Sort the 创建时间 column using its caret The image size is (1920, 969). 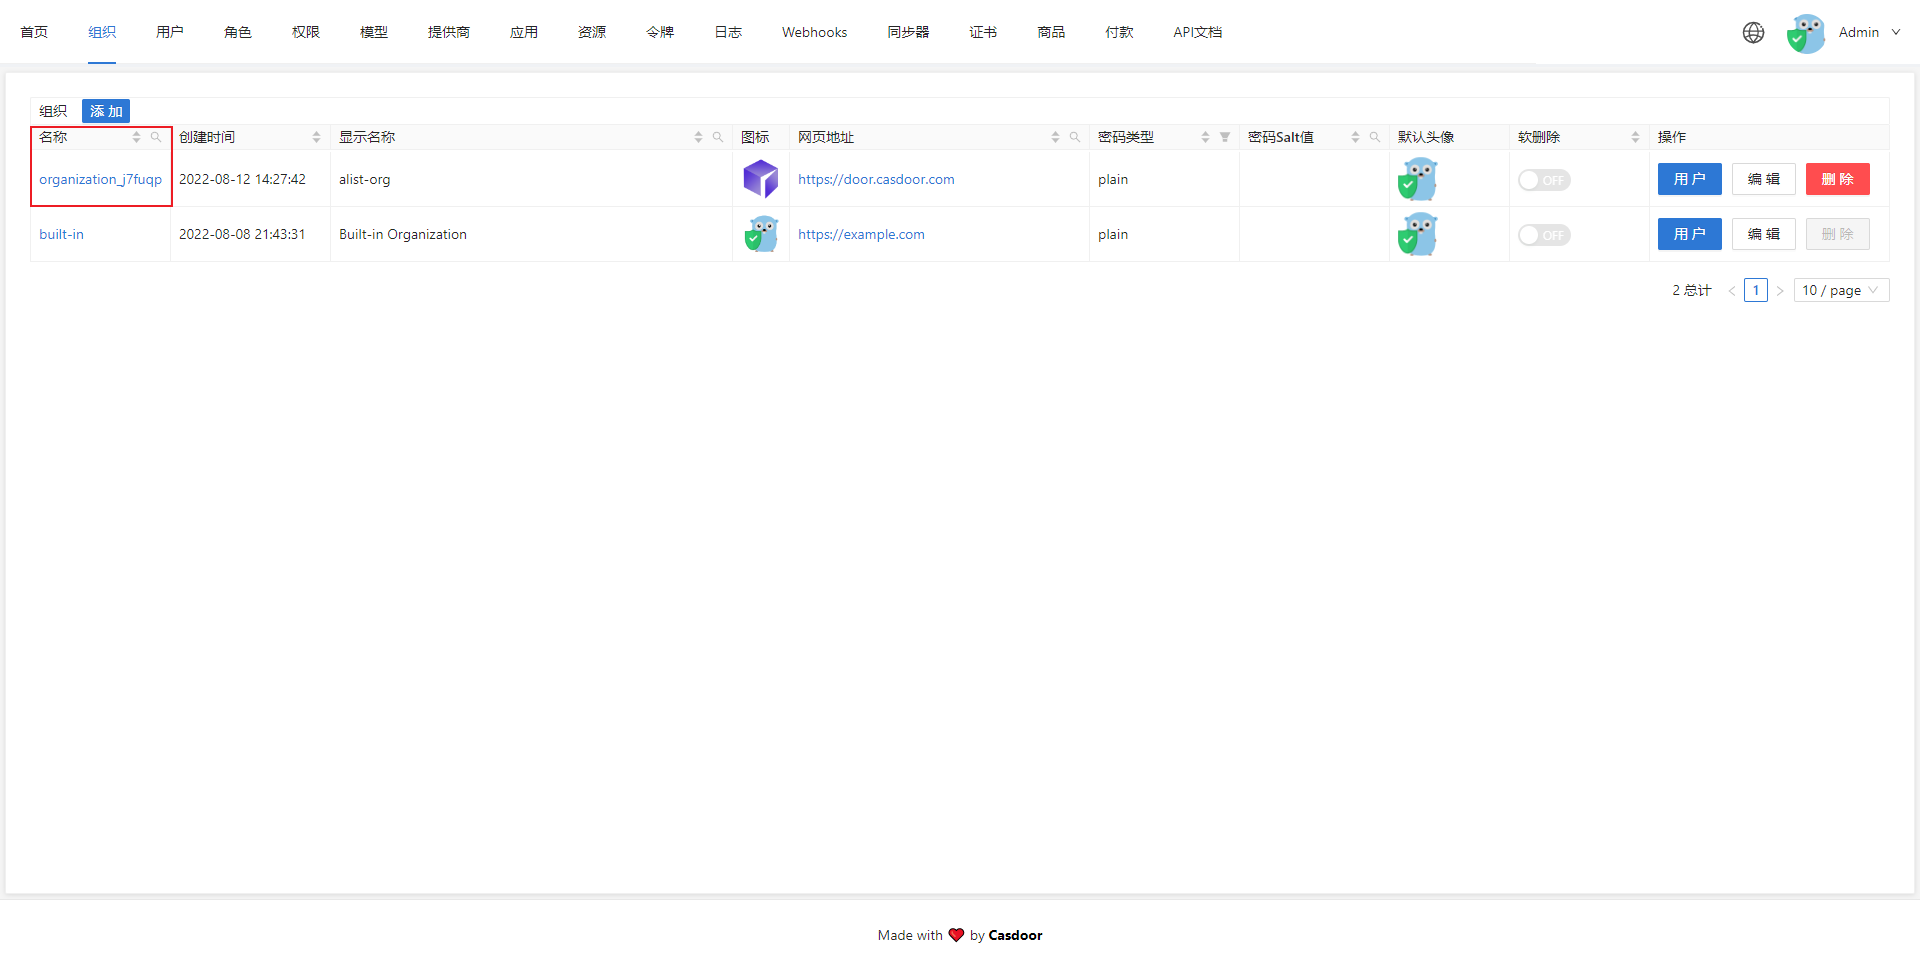[317, 137]
